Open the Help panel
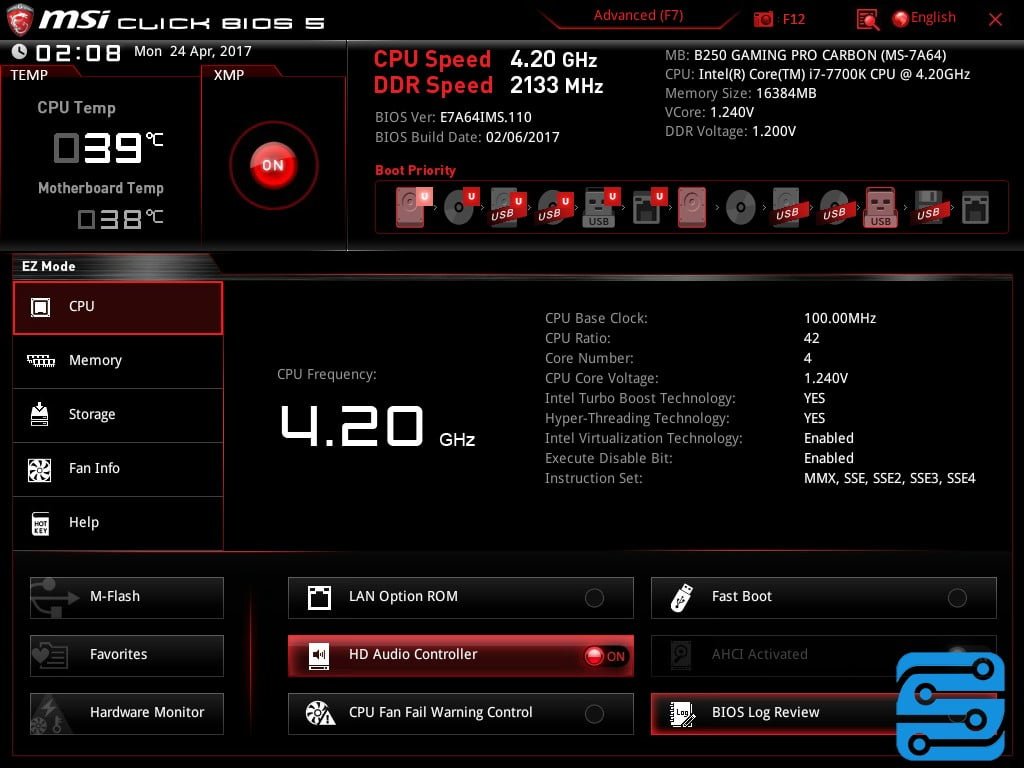The height and width of the screenshot is (768, 1024). [x=117, y=522]
